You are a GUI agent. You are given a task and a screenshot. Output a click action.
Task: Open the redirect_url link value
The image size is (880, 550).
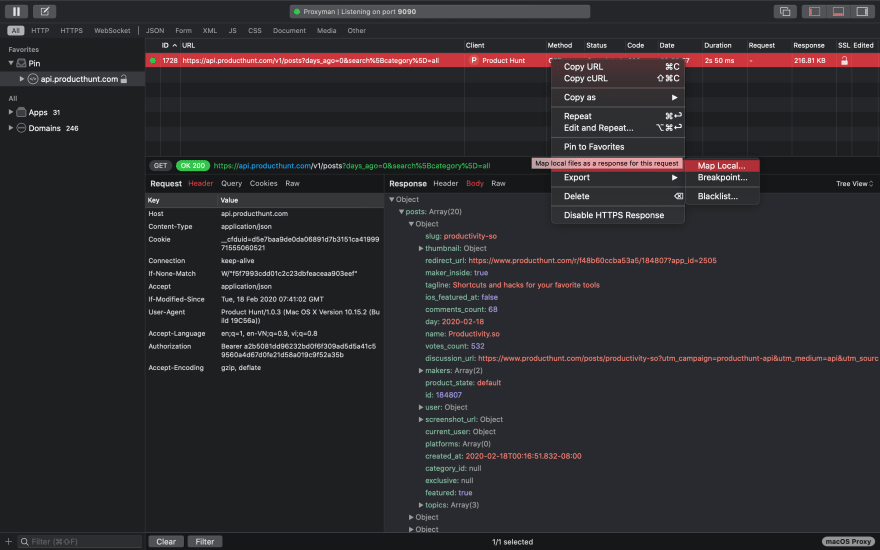(592, 260)
